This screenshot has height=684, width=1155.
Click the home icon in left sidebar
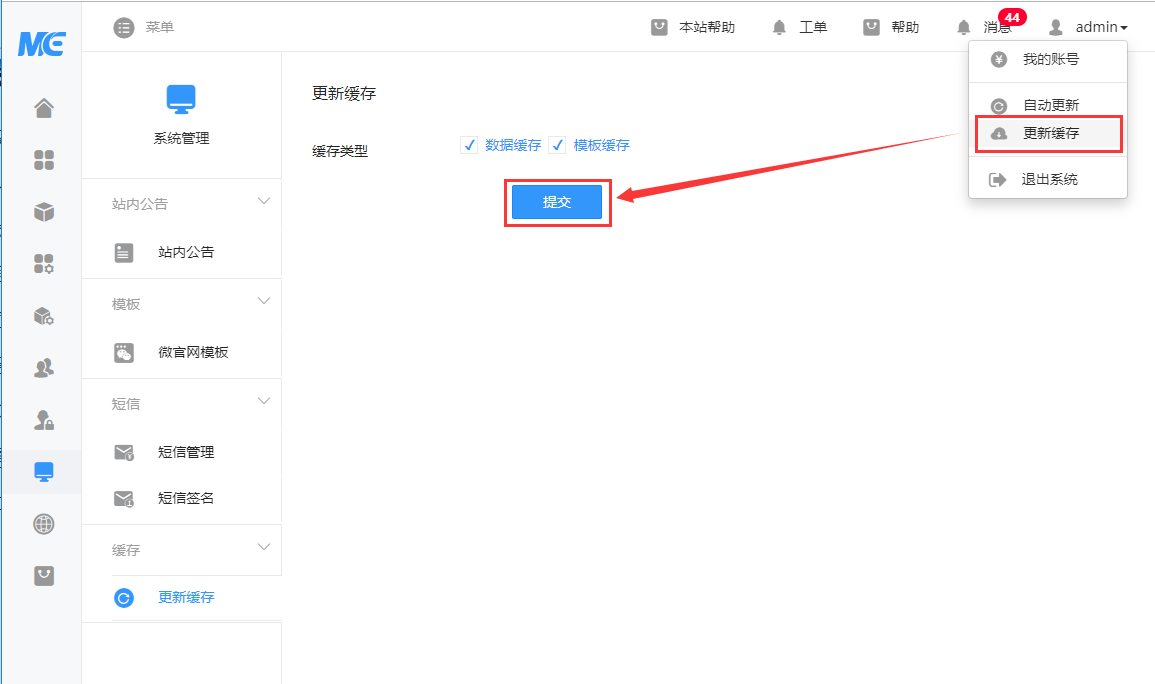point(43,108)
